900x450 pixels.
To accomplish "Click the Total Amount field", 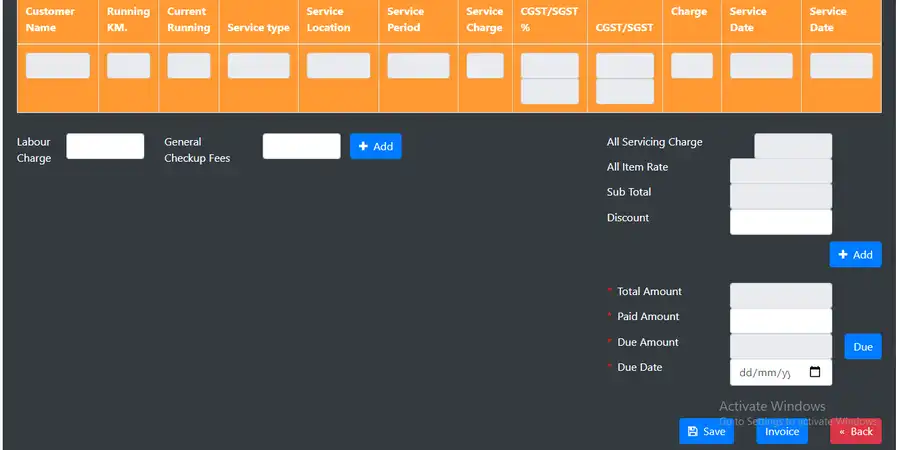I will coord(781,296).
